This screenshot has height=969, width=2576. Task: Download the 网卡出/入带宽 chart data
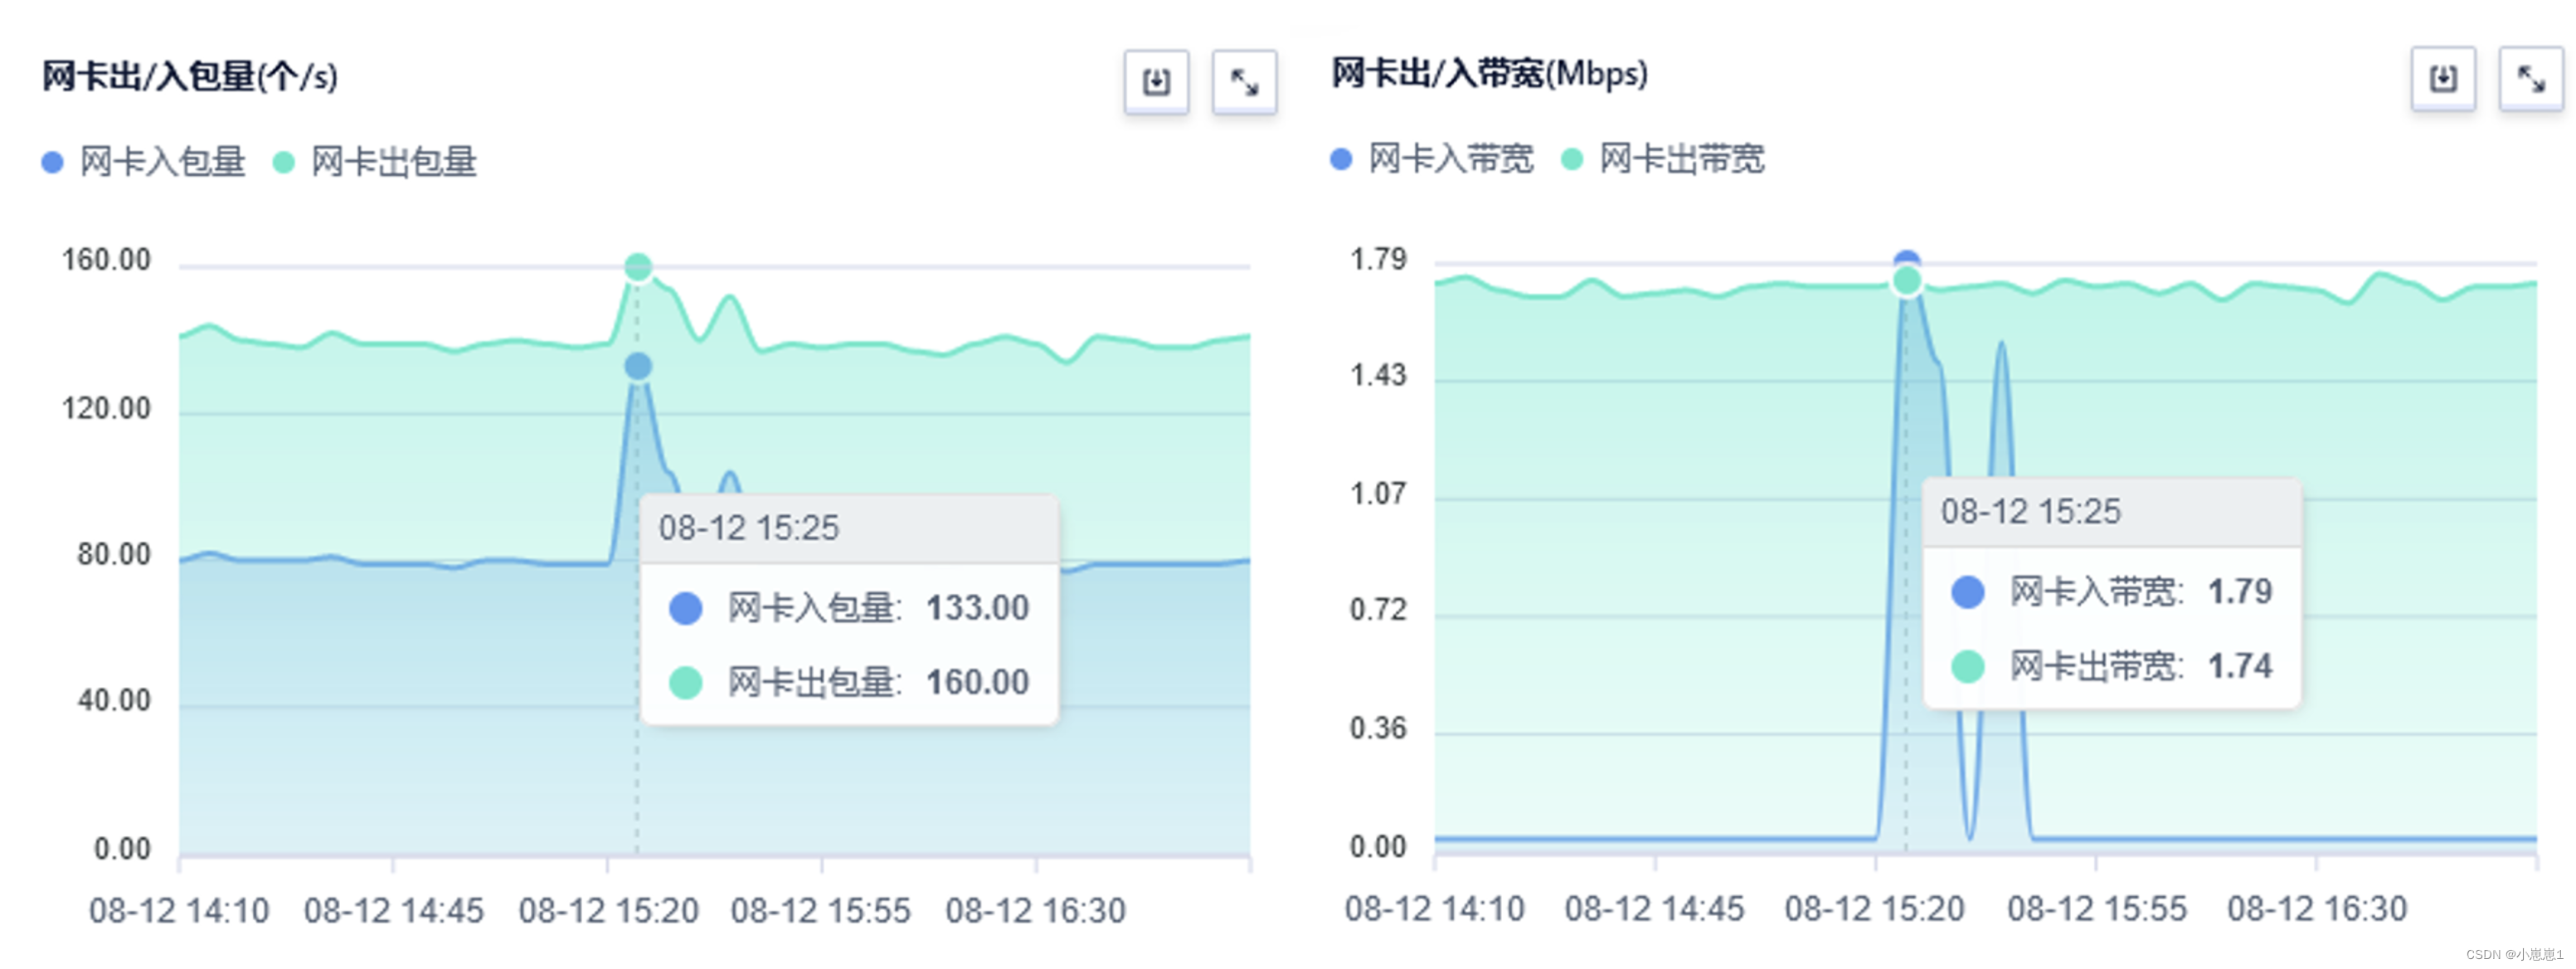tap(2443, 78)
